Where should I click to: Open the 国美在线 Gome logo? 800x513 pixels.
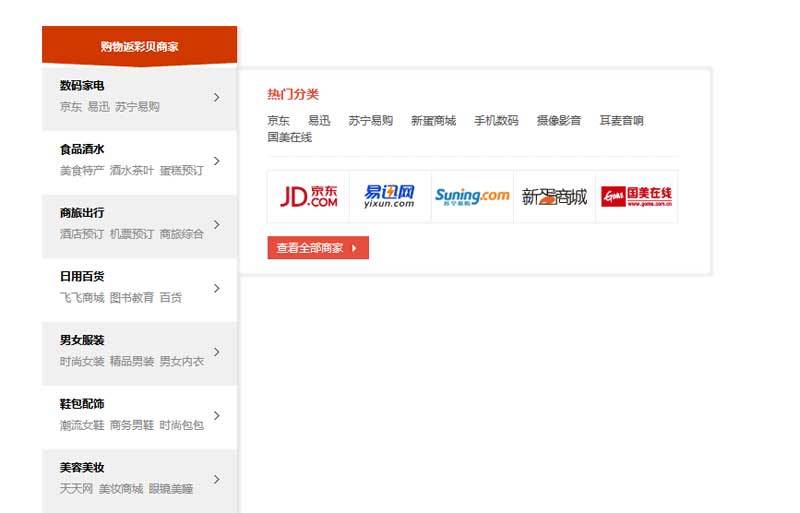(636, 196)
